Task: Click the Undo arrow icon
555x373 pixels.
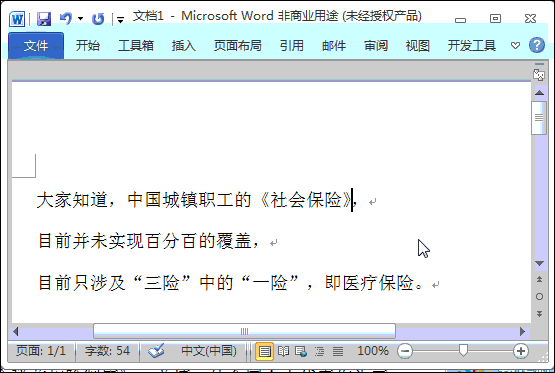Action: pos(66,18)
